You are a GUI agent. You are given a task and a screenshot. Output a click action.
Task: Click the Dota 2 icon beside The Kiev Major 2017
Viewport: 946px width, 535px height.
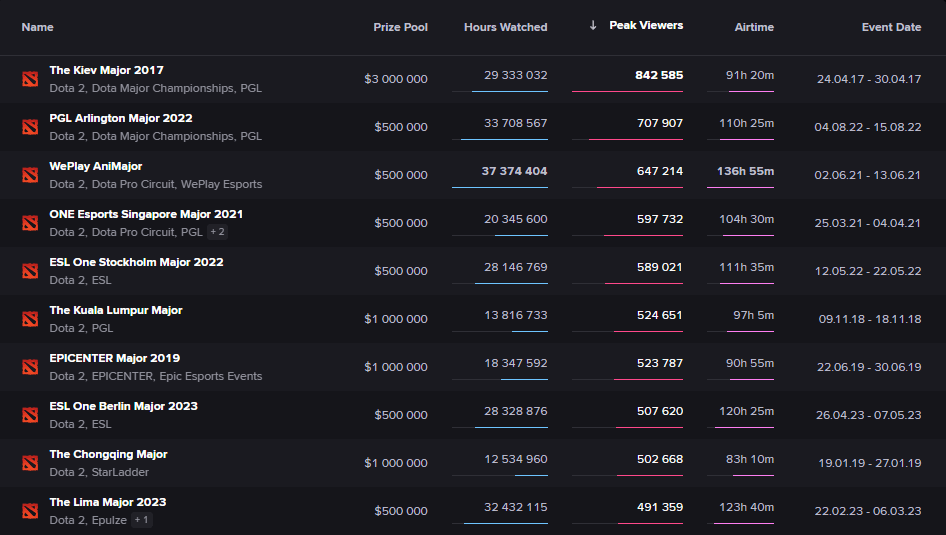30,79
